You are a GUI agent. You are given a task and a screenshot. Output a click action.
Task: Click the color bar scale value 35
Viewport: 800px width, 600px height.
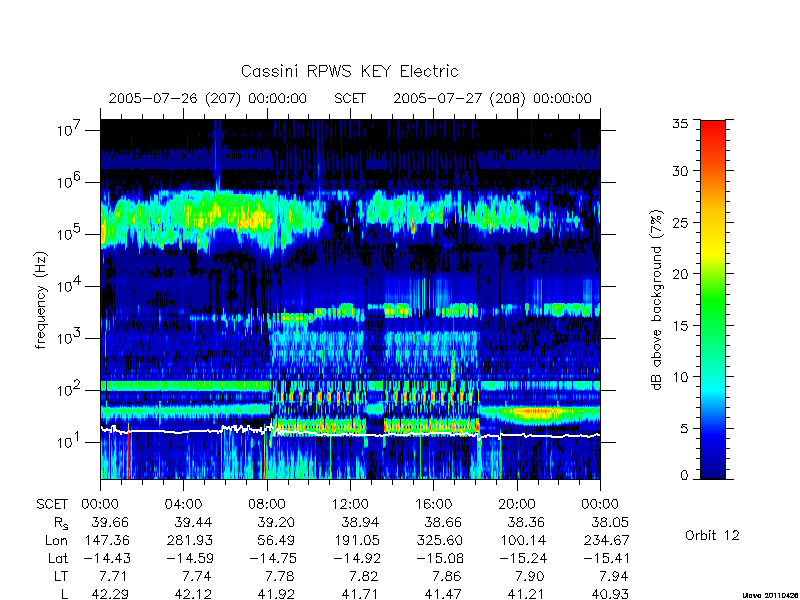coord(680,123)
